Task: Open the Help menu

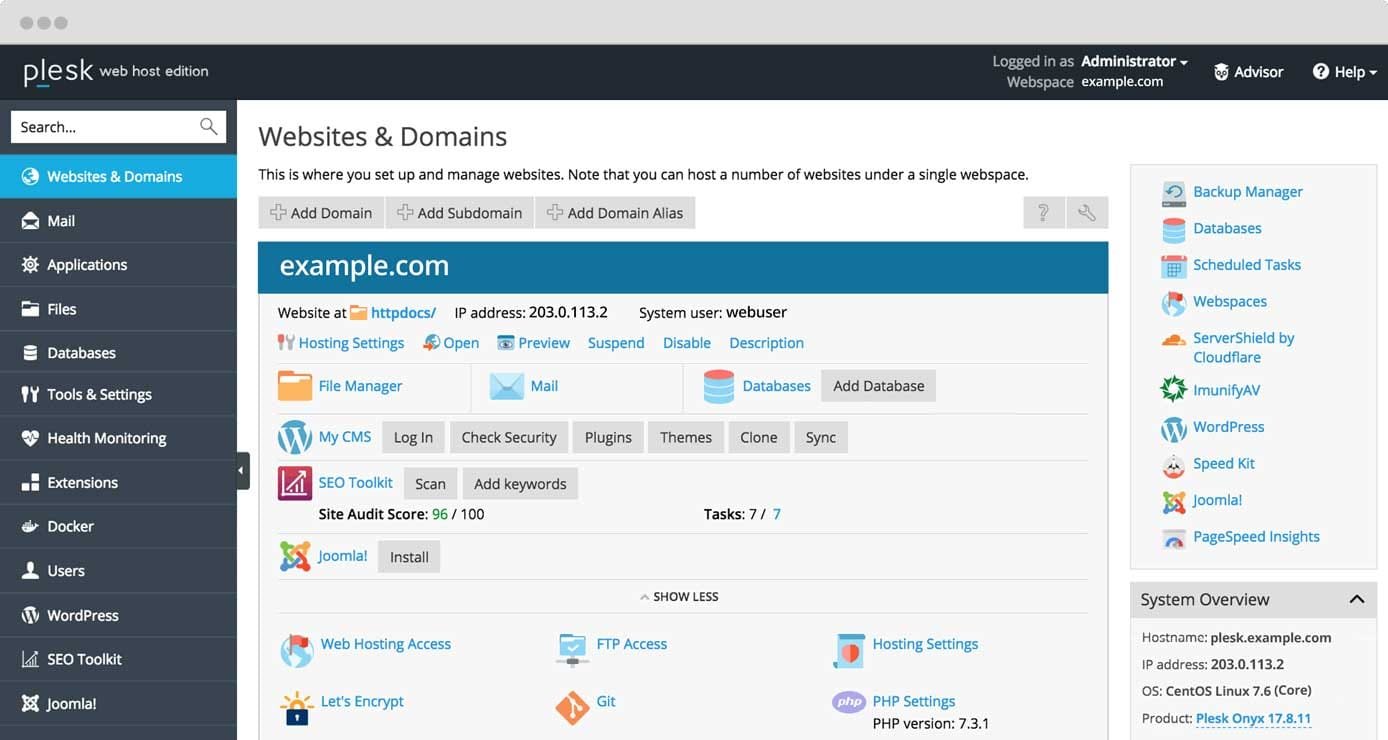Action: (x=1345, y=71)
